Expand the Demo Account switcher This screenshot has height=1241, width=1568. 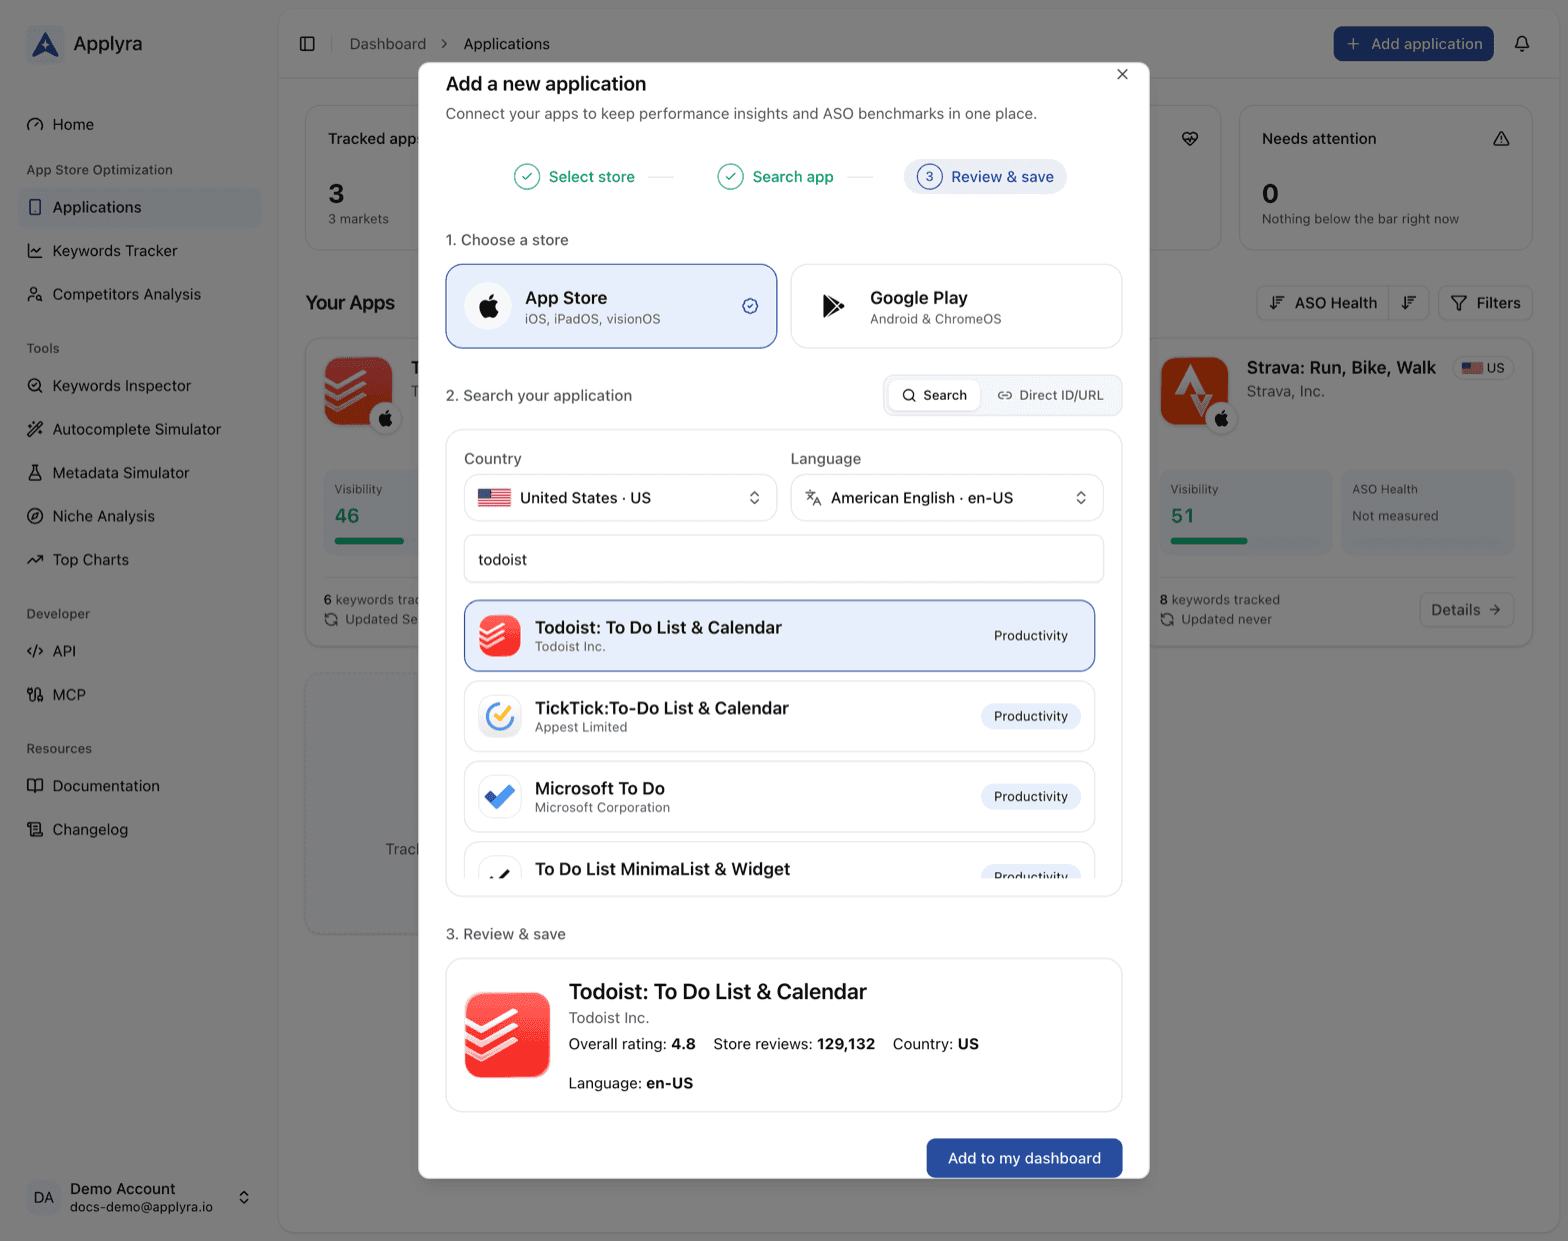point(244,1197)
